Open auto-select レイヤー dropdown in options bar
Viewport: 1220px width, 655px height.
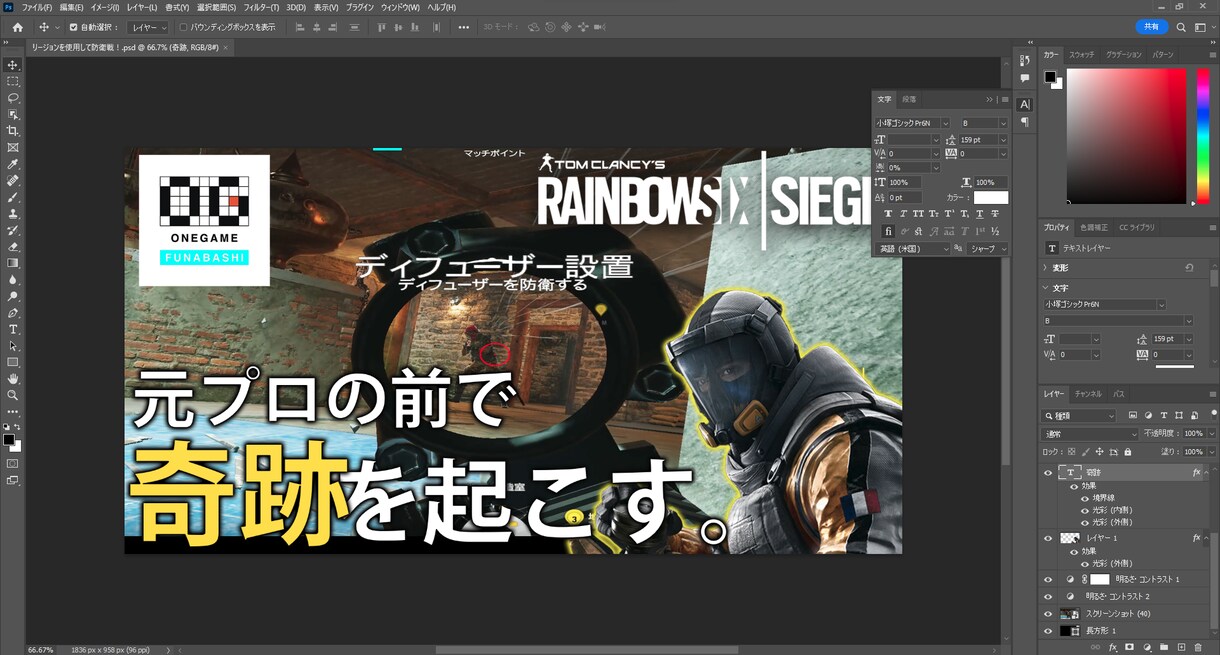(150, 27)
